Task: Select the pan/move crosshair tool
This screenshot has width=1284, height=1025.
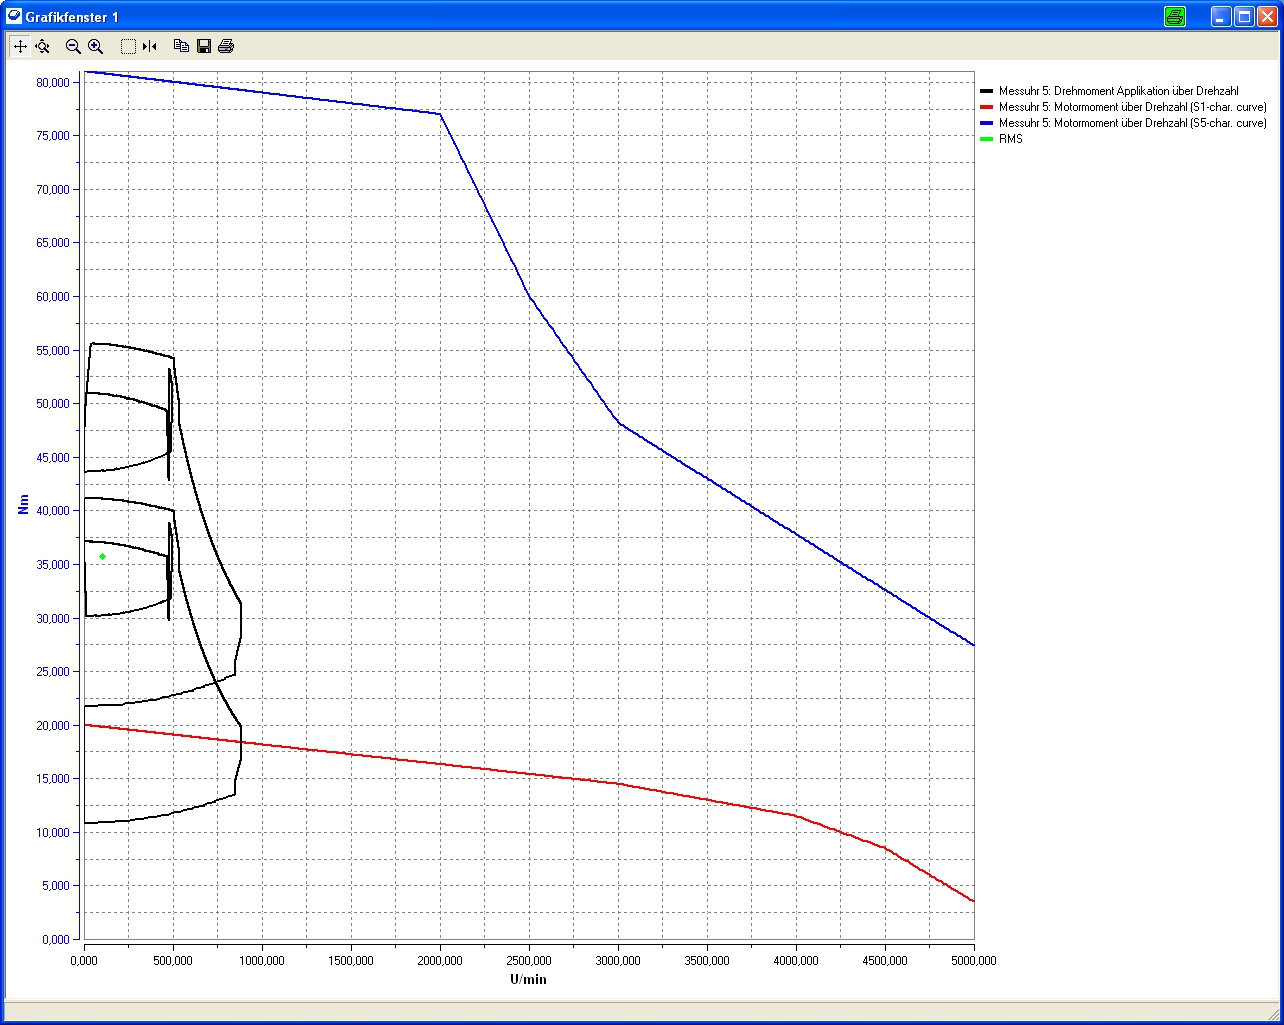Action: click(x=20, y=46)
